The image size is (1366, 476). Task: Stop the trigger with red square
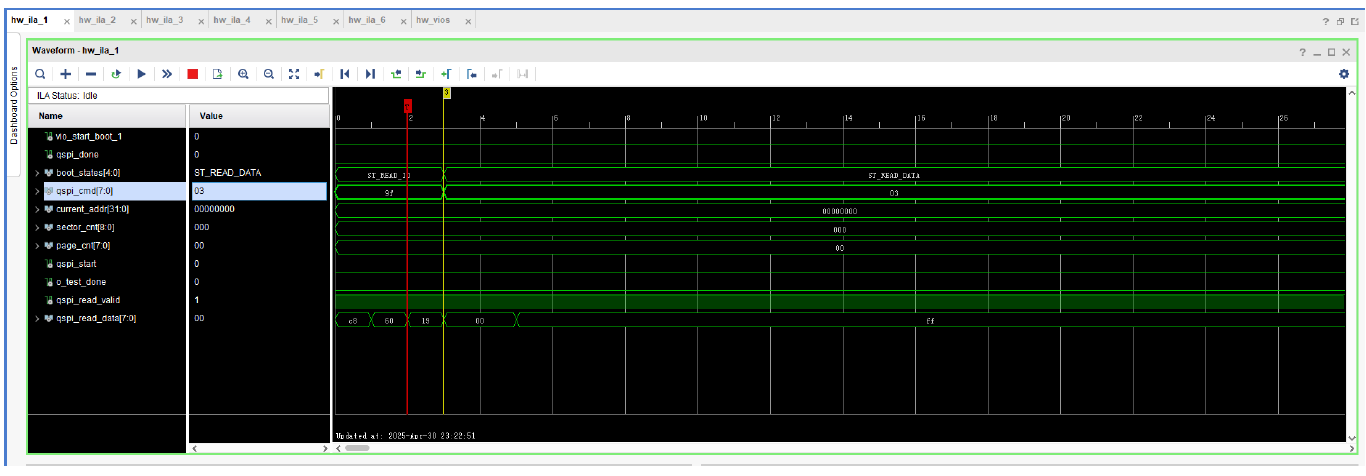[x=193, y=74]
